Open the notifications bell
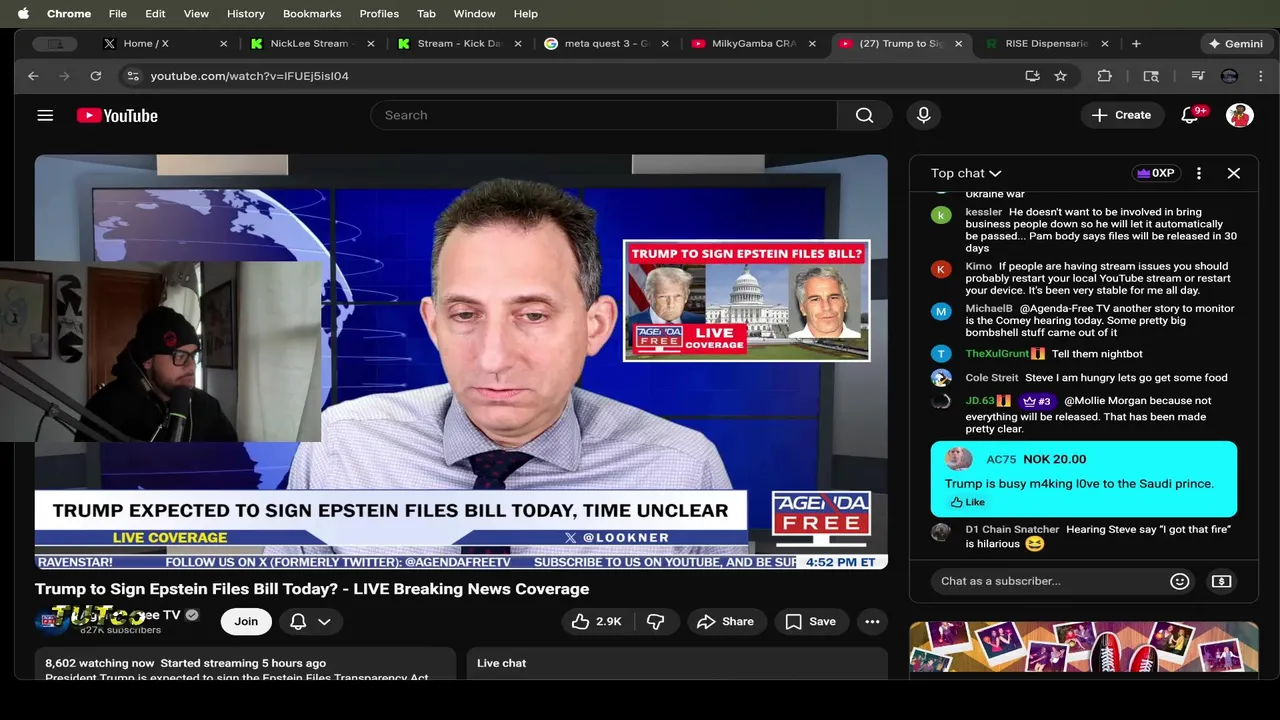 coord(1190,115)
